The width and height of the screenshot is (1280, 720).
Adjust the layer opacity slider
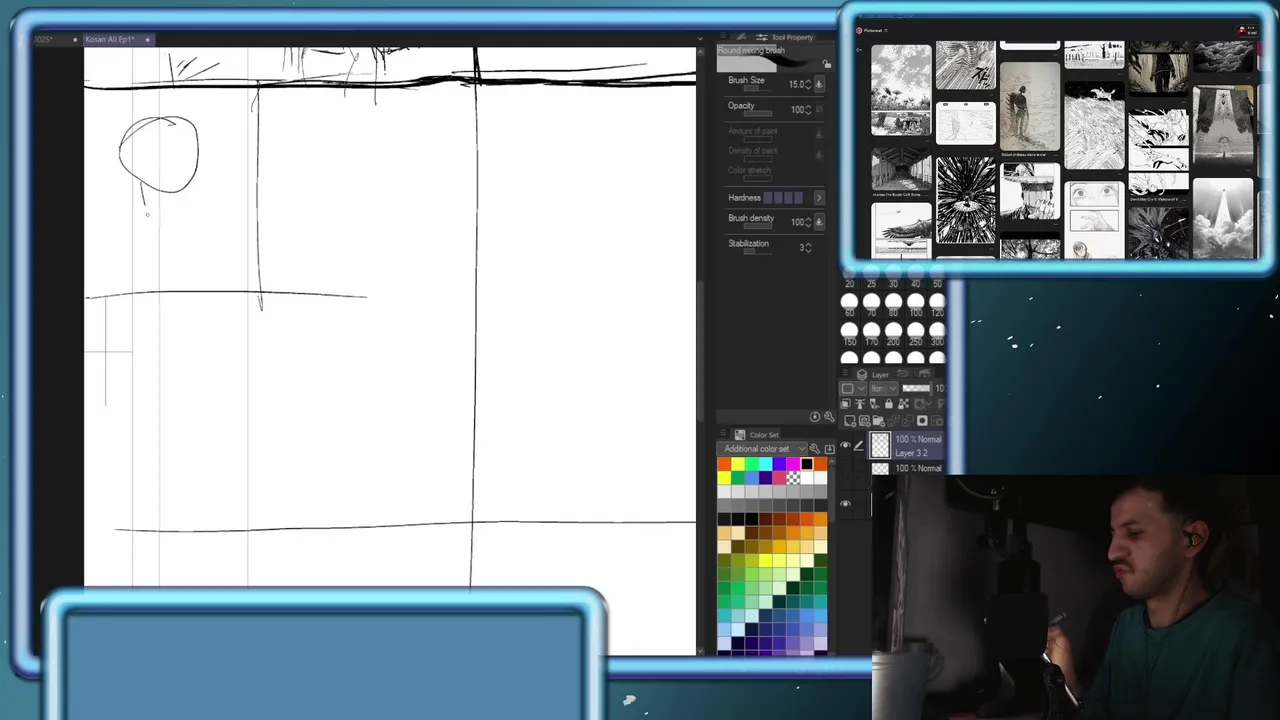[x=916, y=388]
